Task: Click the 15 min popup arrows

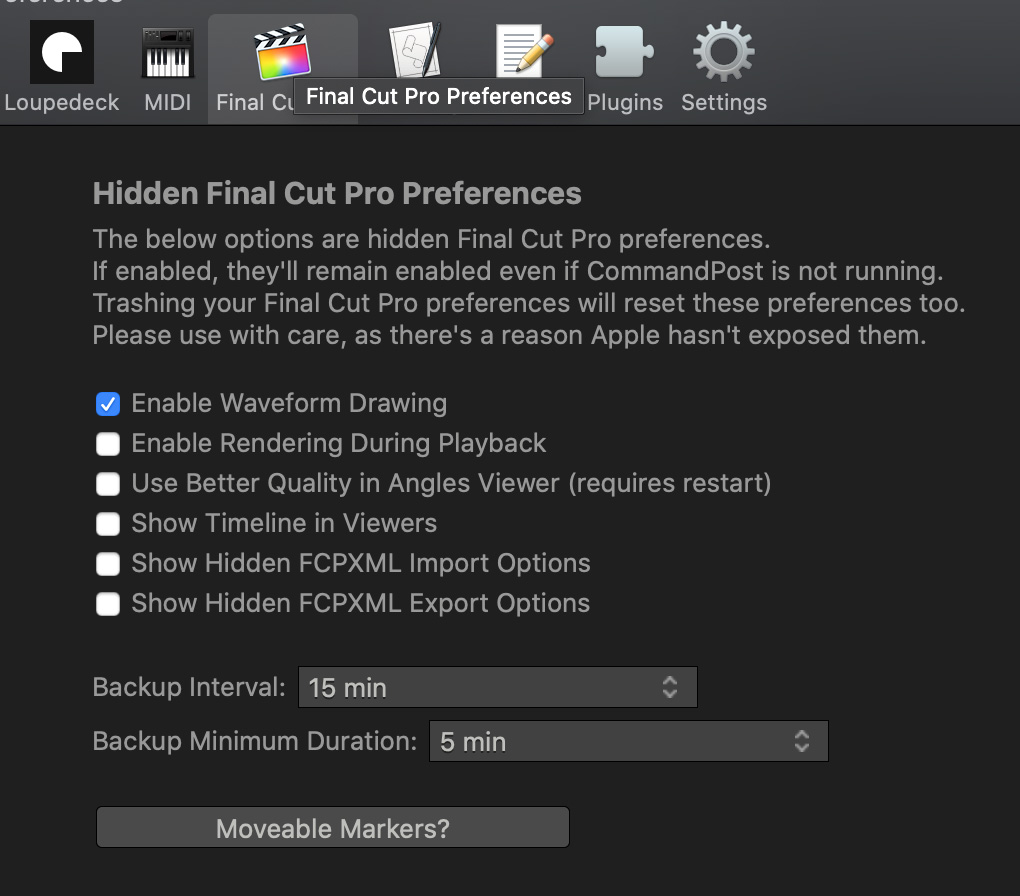Action: pos(670,687)
